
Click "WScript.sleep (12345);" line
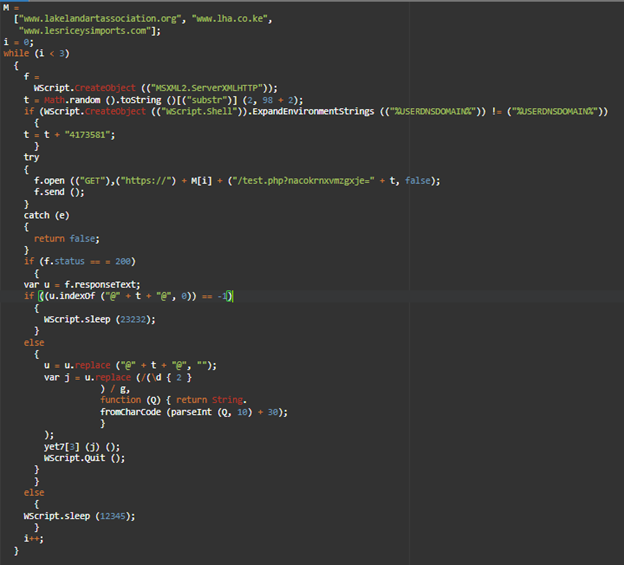pos(79,516)
